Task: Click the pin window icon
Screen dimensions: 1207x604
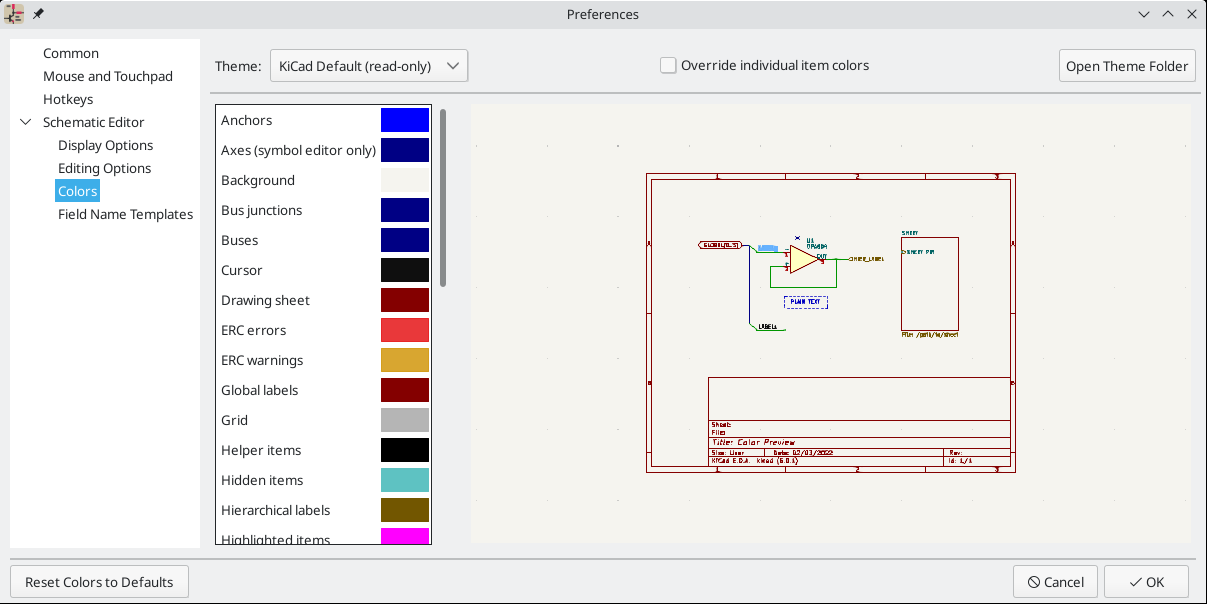Action: (x=39, y=14)
